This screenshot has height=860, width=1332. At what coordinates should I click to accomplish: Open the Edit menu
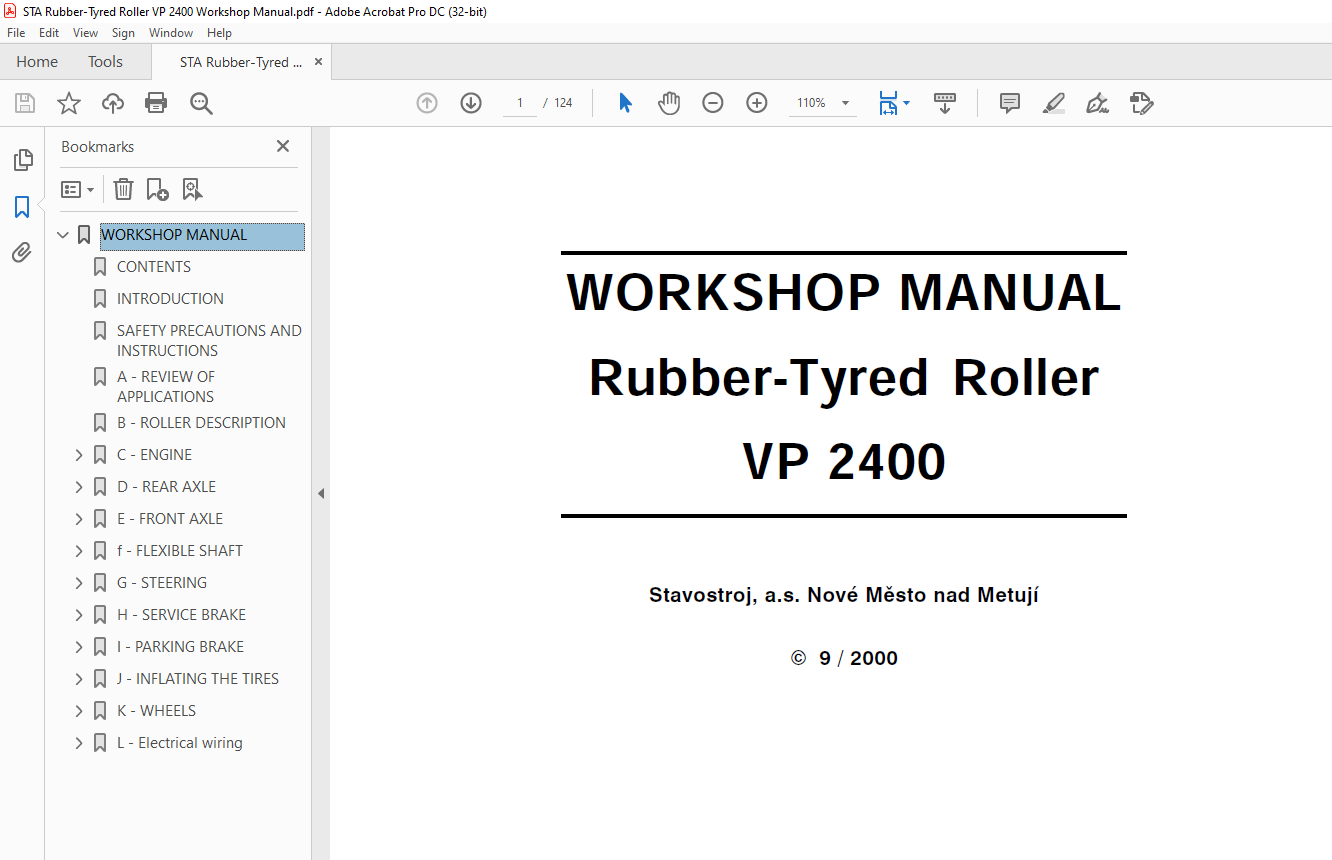tap(49, 33)
